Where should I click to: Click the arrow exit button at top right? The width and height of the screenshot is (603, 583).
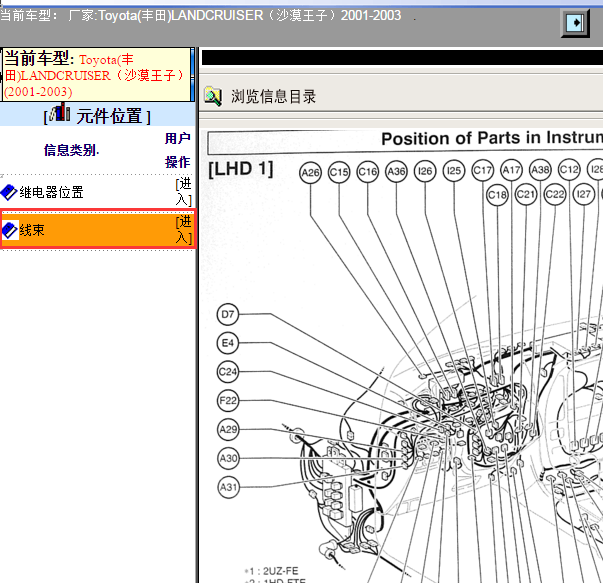575,23
